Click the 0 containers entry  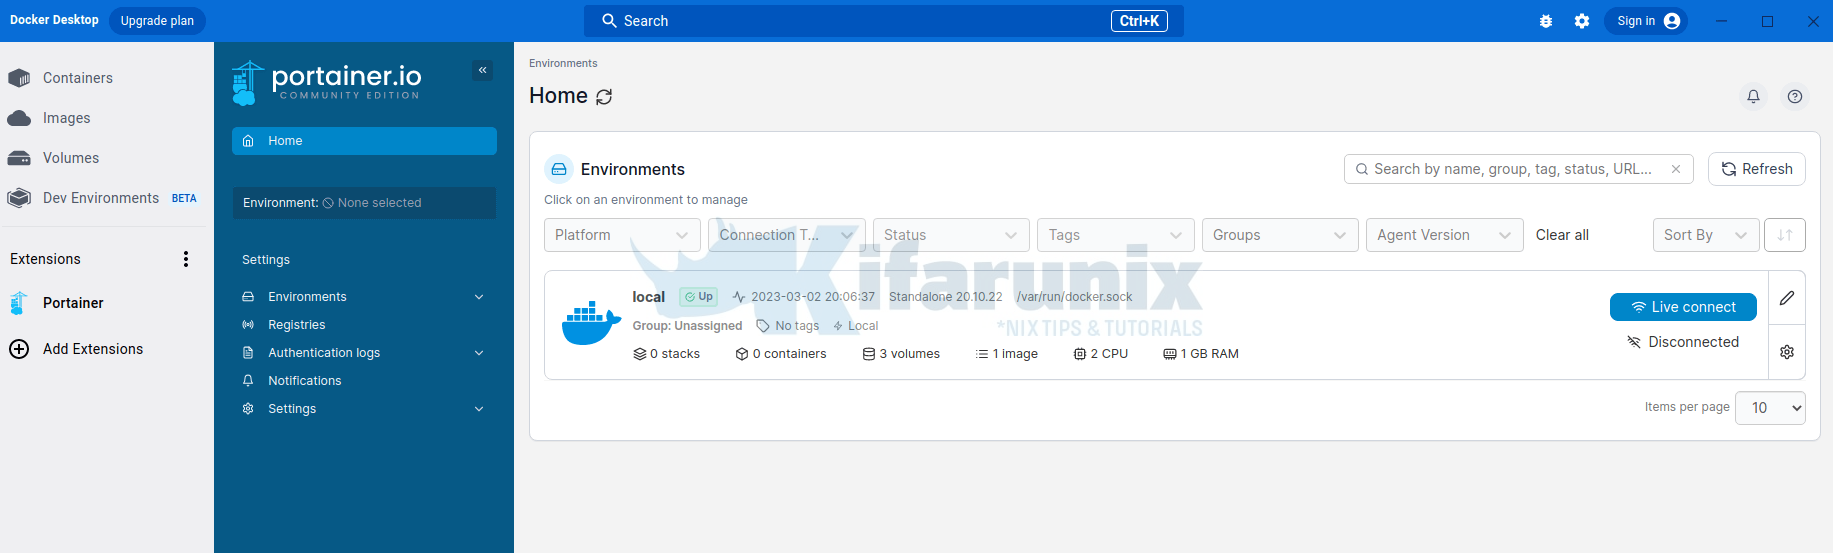tap(781, 354)
